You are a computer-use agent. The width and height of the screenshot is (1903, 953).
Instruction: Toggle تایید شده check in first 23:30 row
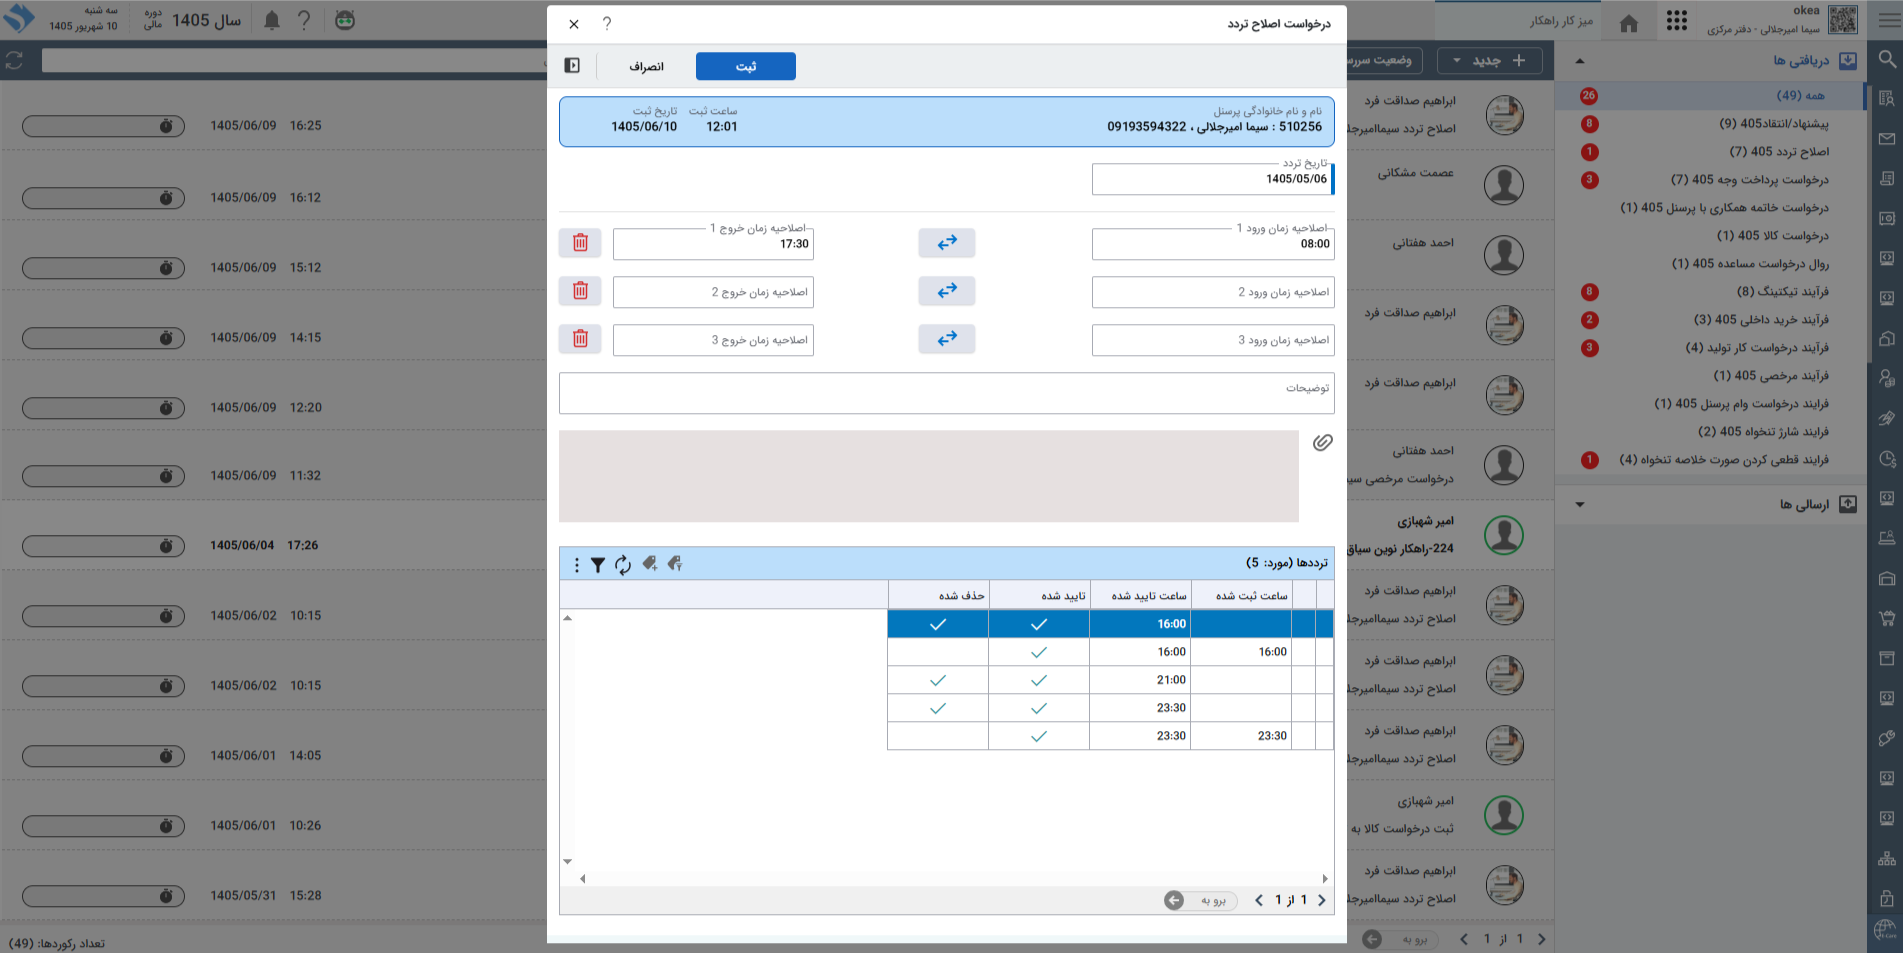pos(1039,708)
